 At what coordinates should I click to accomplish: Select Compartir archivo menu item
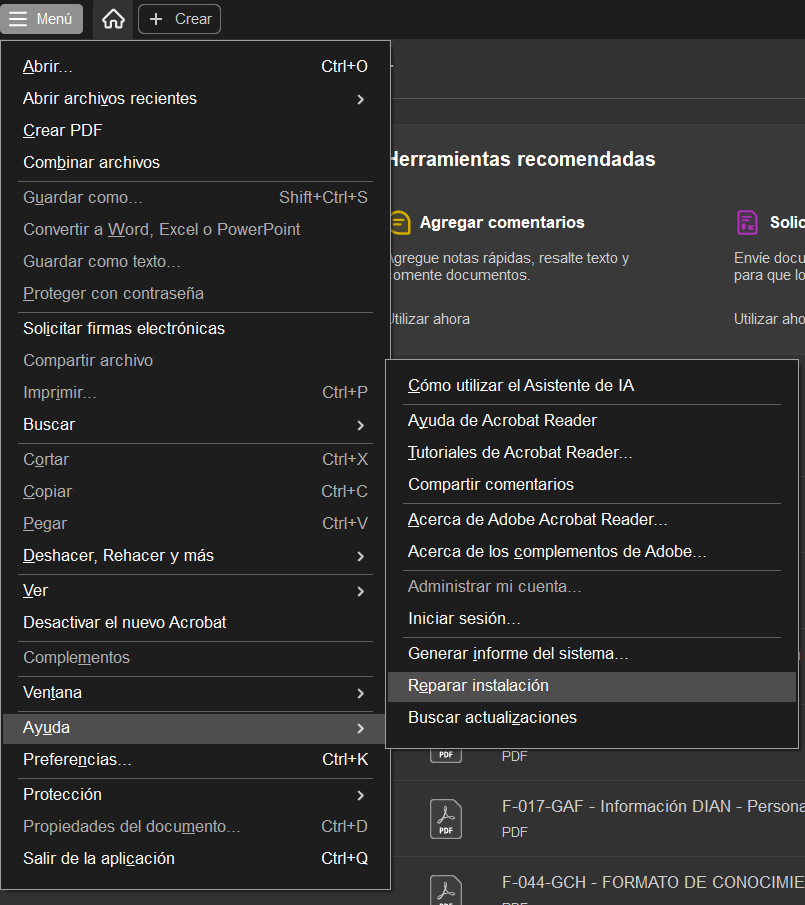(195, 361)
